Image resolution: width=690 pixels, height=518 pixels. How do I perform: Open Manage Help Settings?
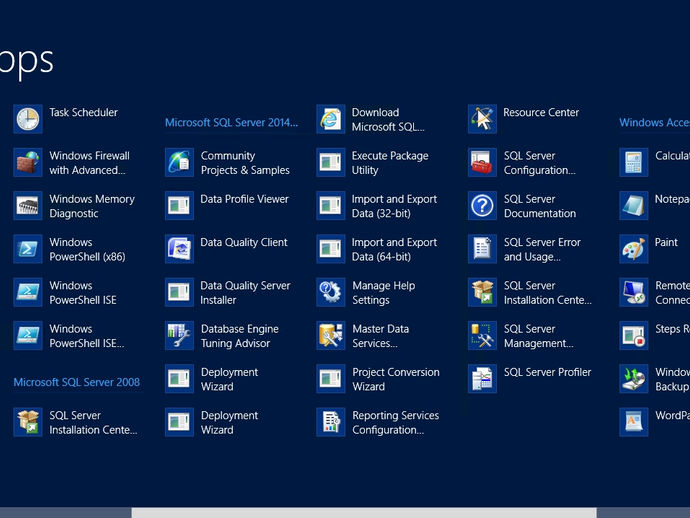366,292
